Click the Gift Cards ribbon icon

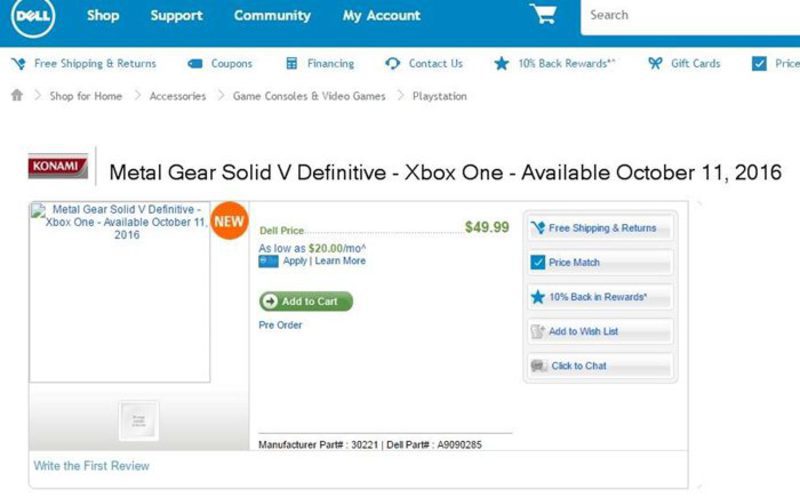[x=655, y=63]
